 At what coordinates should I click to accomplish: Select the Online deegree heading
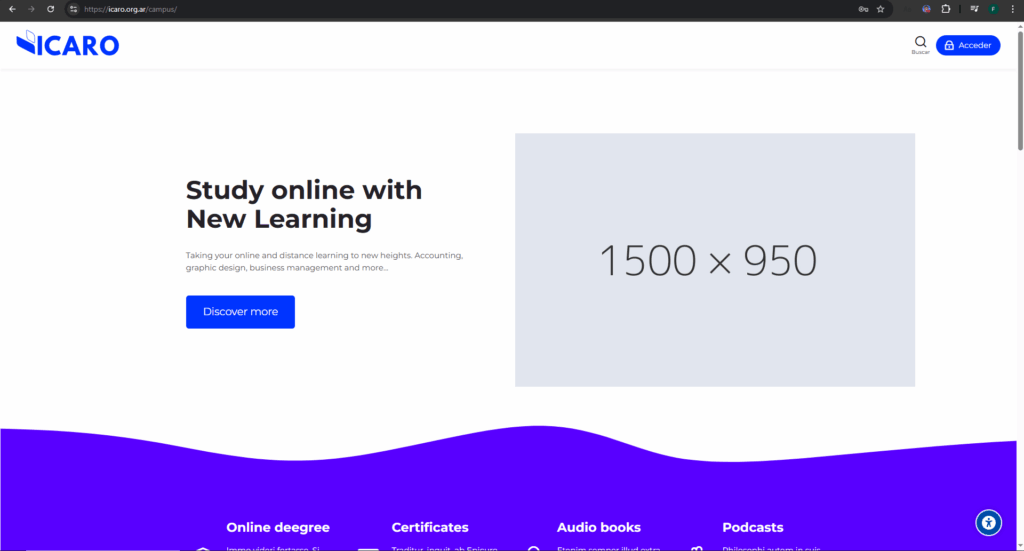277,527
